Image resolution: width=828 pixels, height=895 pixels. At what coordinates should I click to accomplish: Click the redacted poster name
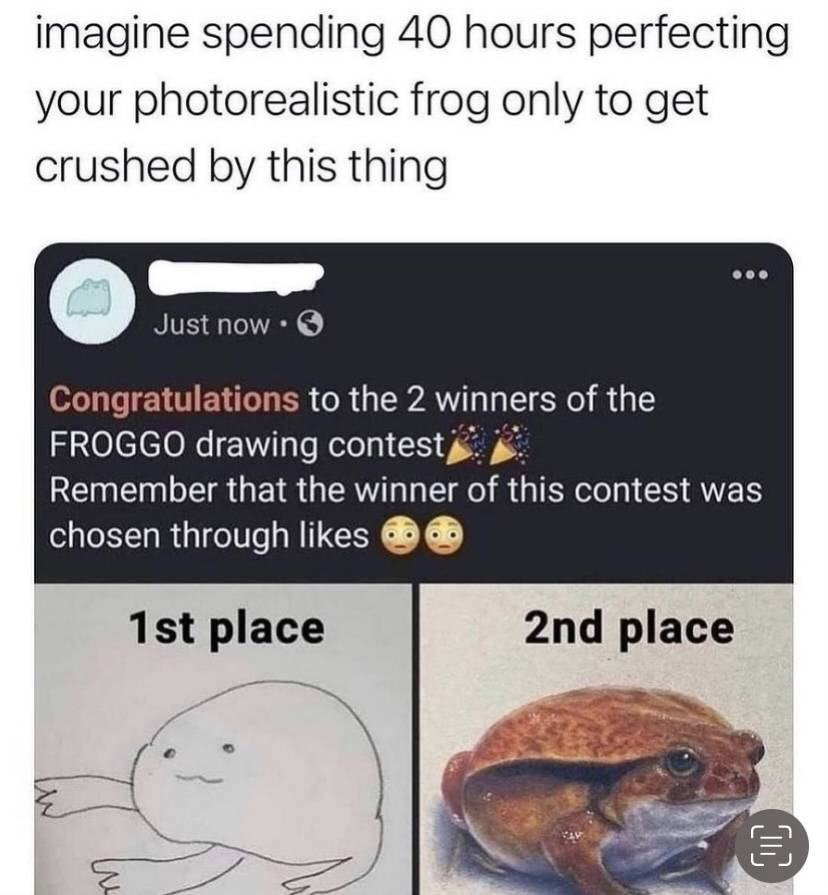(236, 278)
